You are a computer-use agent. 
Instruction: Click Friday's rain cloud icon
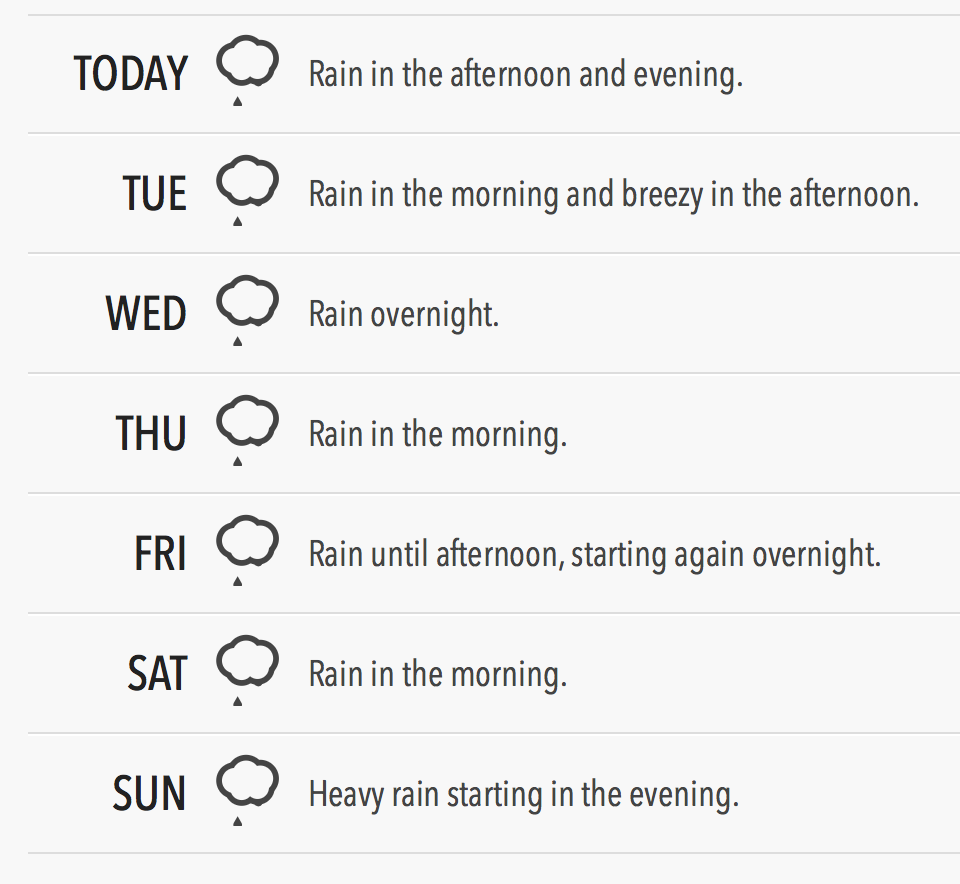tap(247, 547)
